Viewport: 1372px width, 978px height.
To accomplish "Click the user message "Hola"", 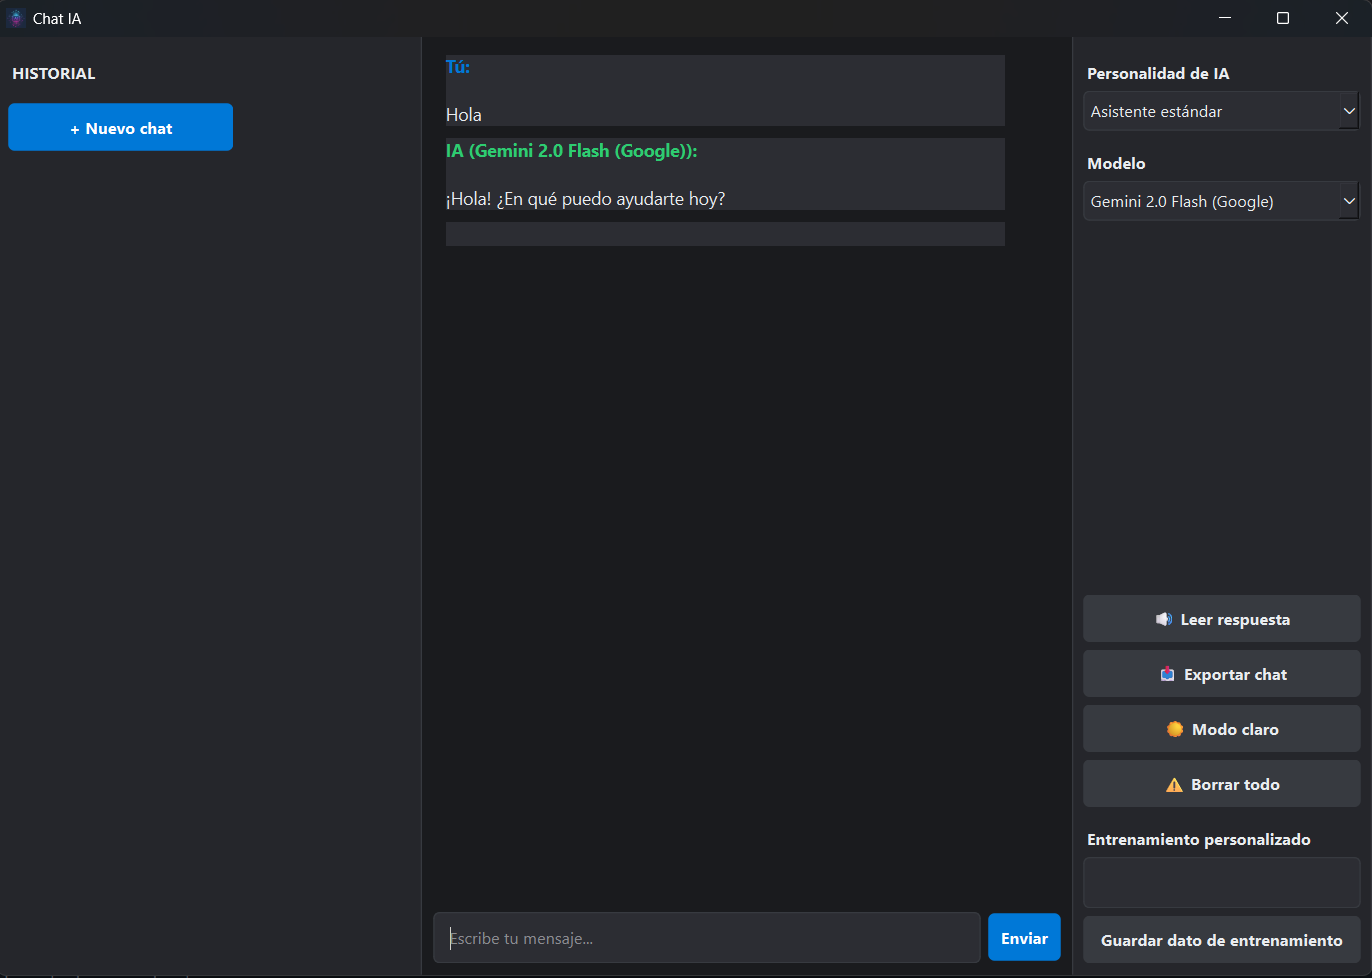I will pyautogui.click(x=464, y=115).
